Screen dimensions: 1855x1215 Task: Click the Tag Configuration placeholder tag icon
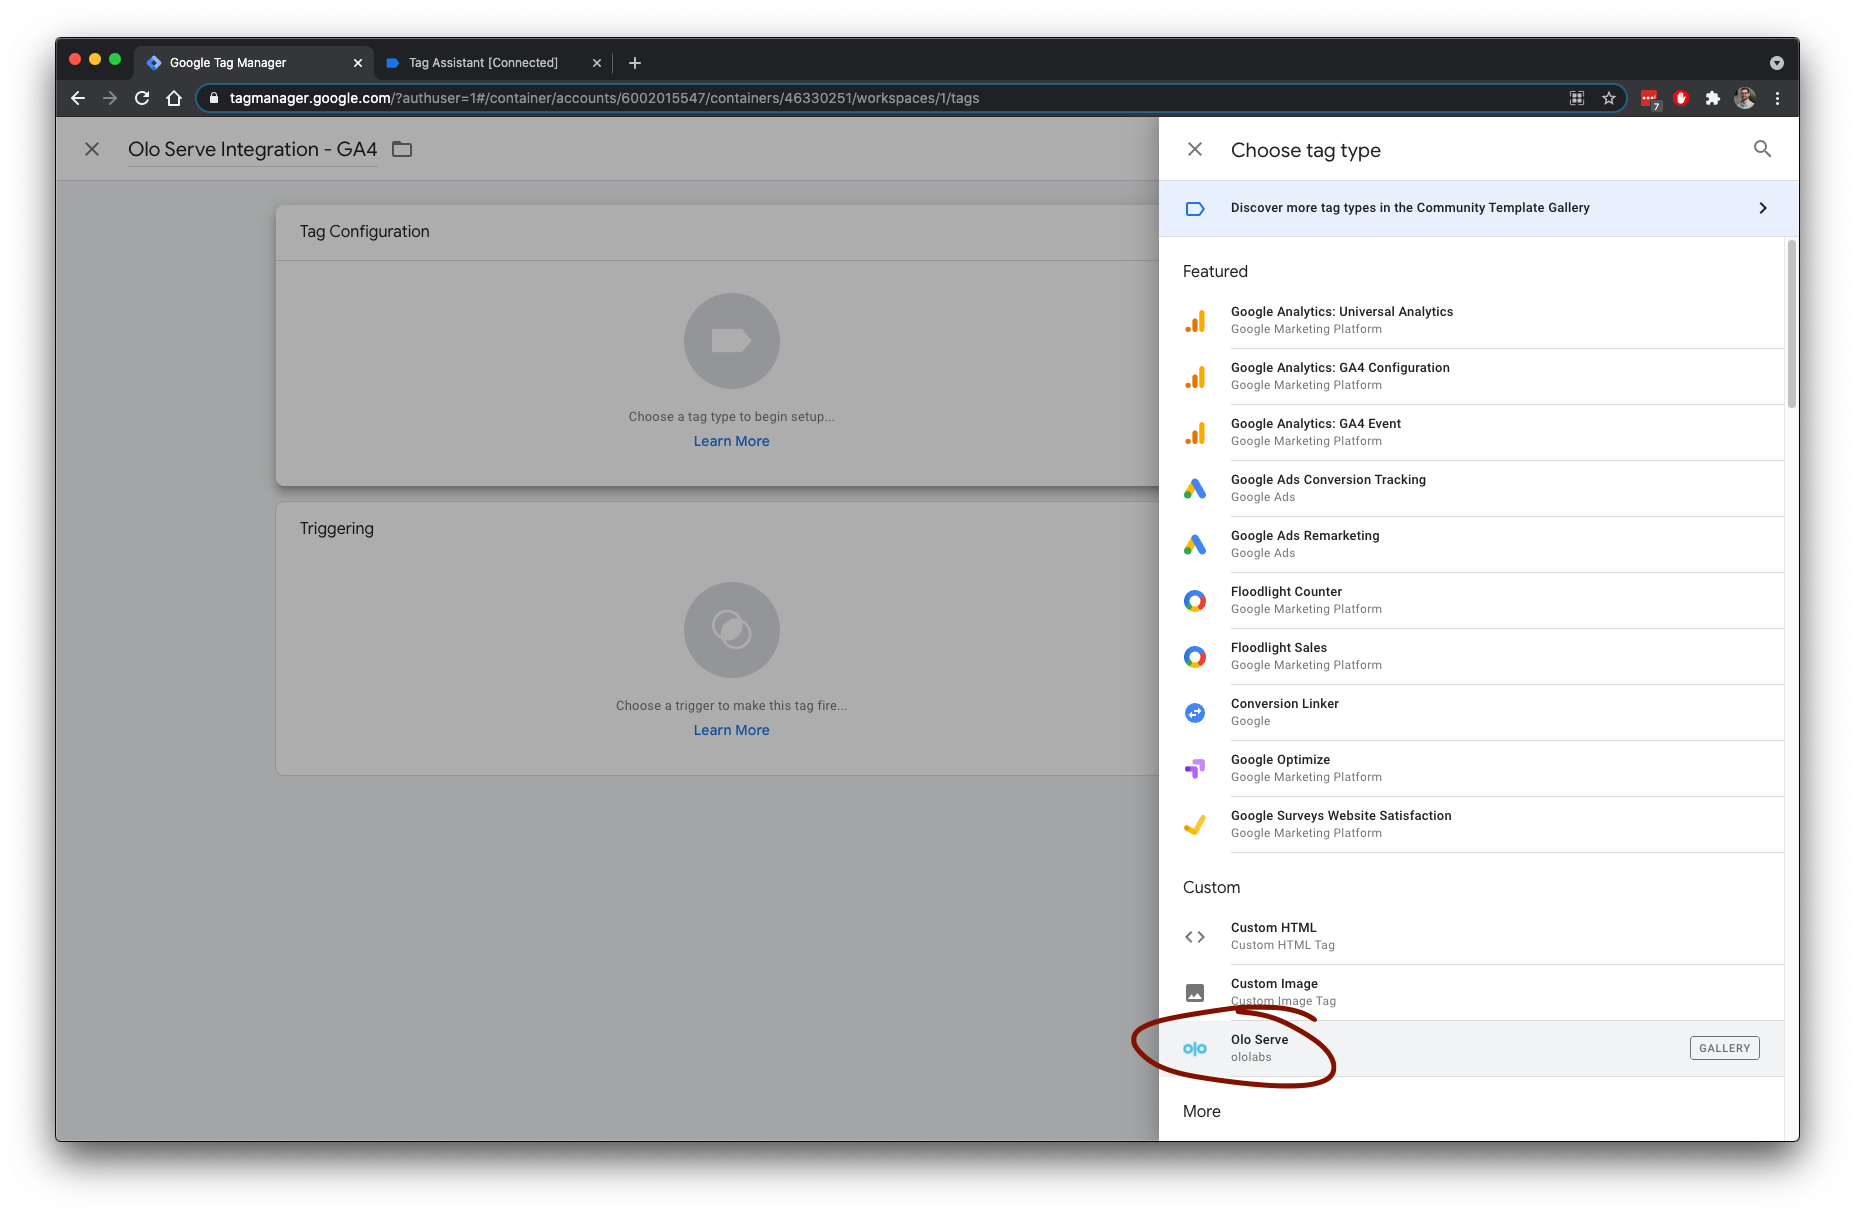click(x=732, y=341)
